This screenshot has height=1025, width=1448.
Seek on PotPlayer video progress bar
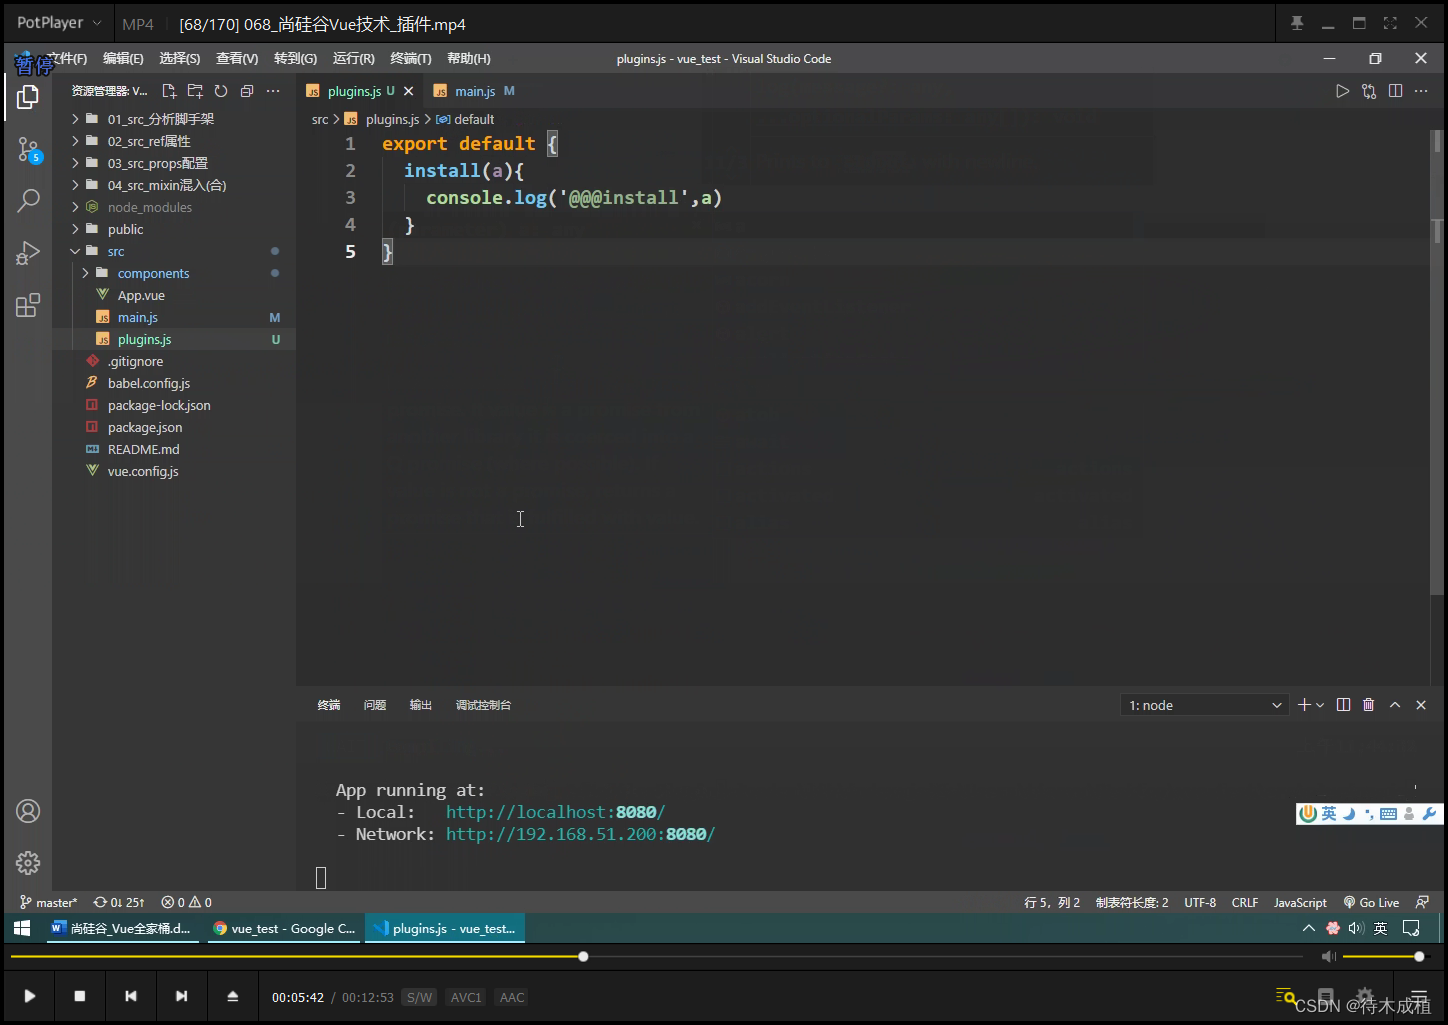pos(656,957)
